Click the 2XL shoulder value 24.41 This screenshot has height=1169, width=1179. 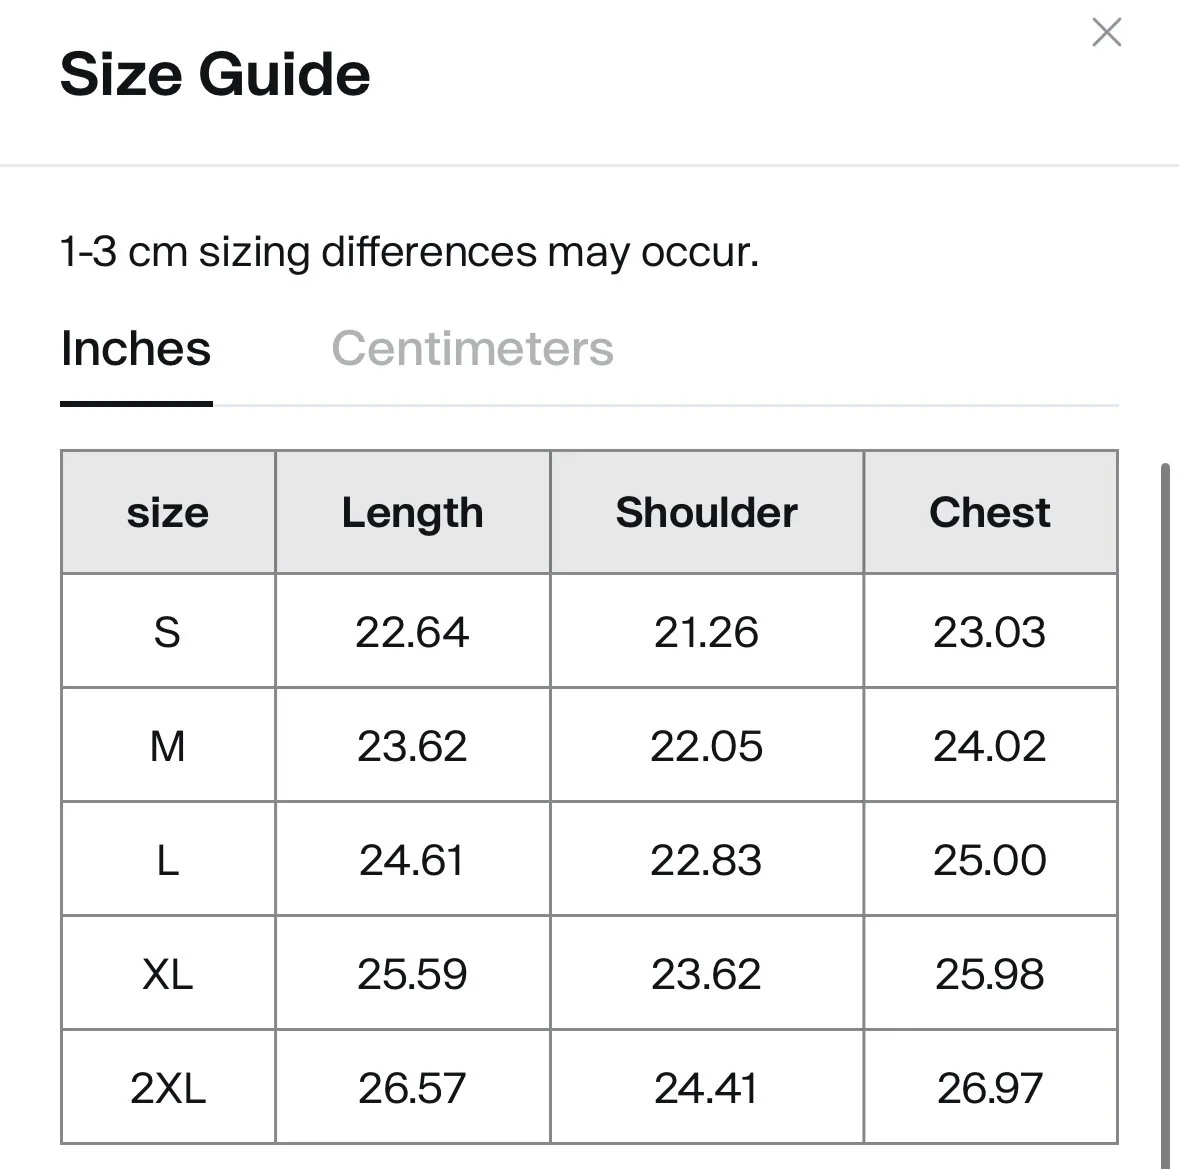tap(705, 1088)
